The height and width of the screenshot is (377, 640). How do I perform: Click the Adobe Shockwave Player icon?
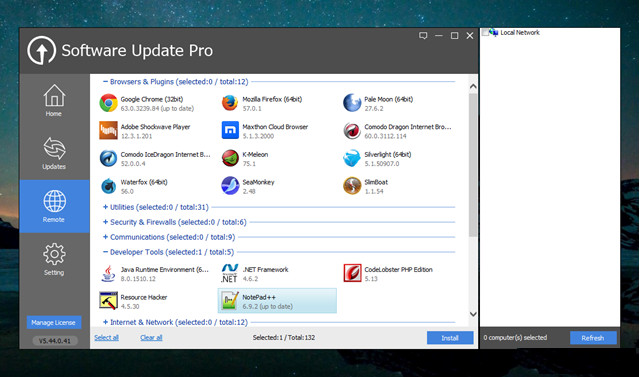point(108,131)
